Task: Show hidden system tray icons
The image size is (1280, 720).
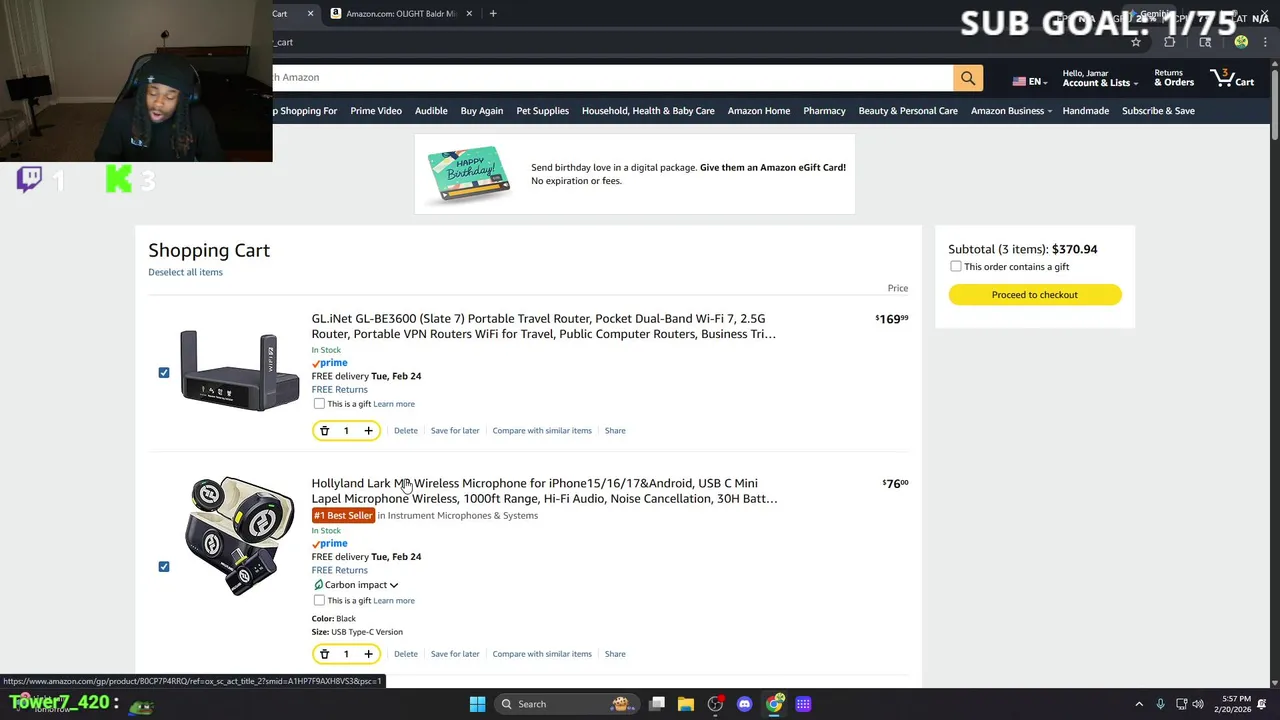Action: [x=1139, y=704]
